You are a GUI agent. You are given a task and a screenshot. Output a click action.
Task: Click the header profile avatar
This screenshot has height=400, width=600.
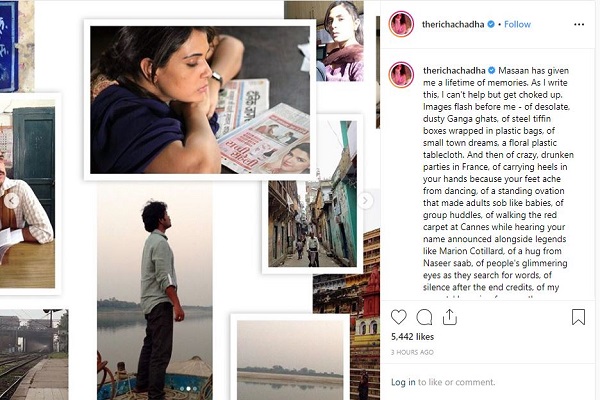[x=401, y=24]
